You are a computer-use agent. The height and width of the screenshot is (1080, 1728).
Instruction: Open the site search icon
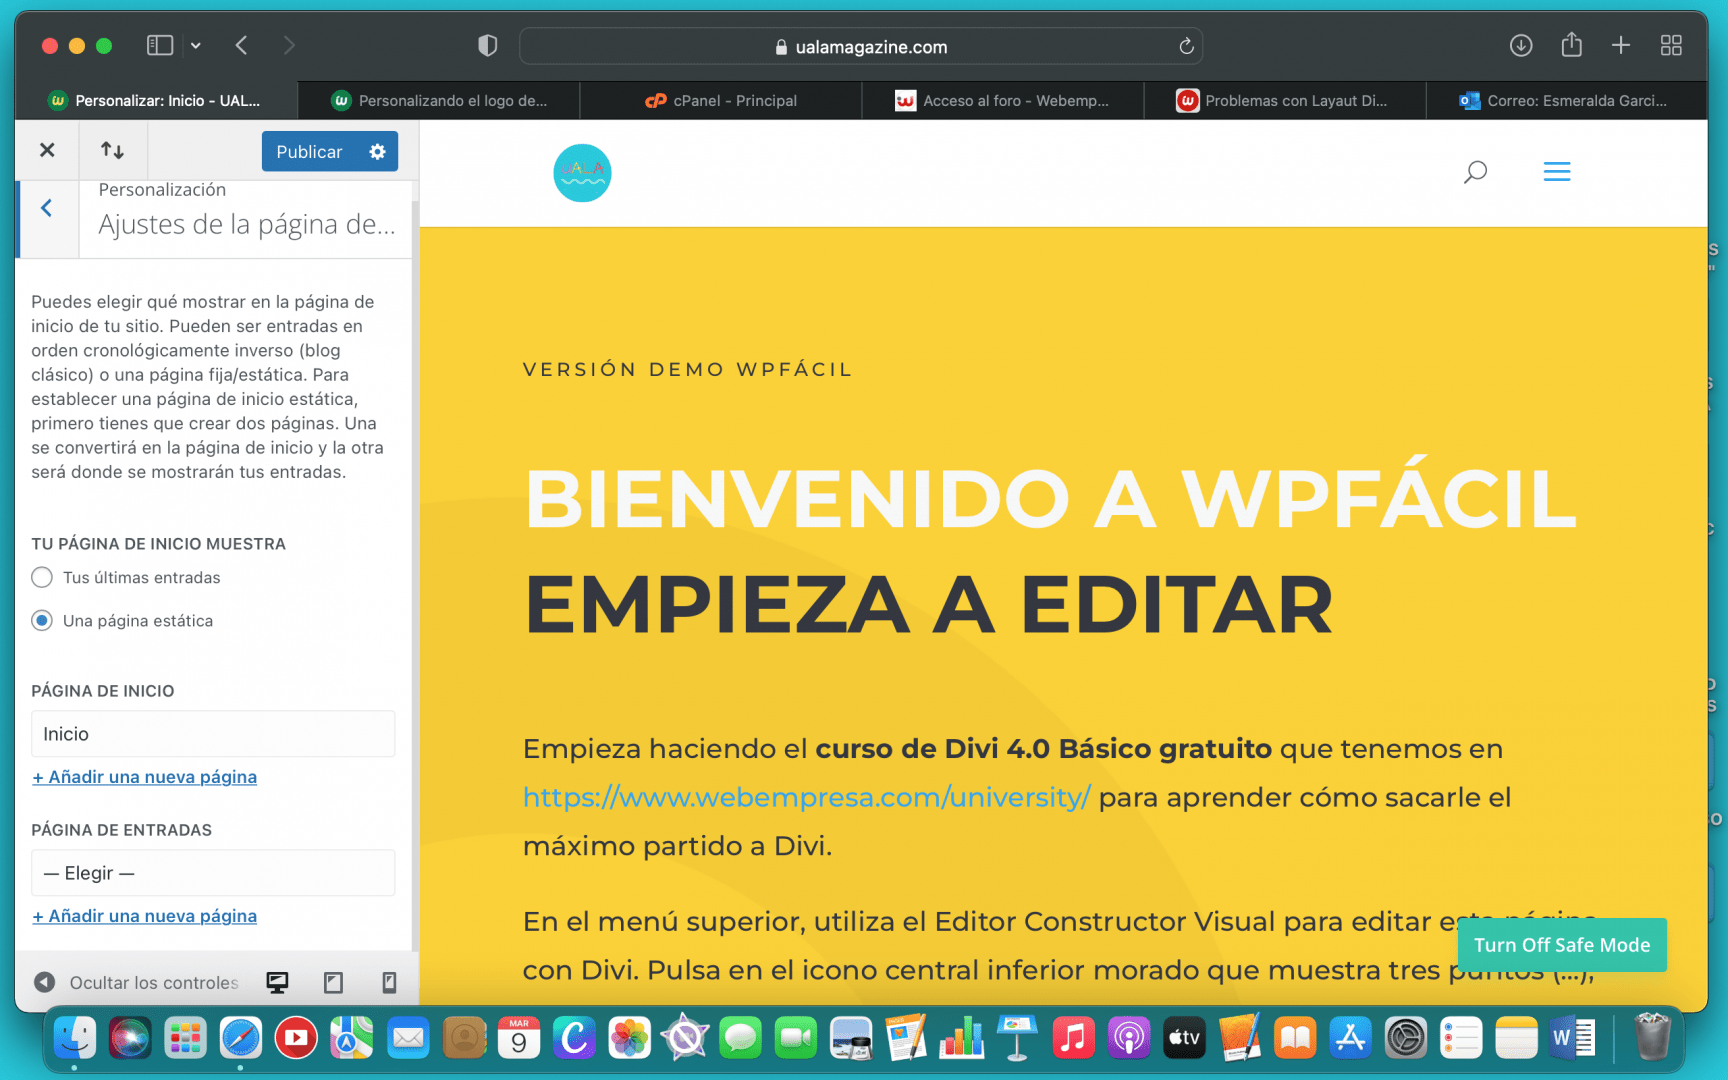click(1475, 172)
